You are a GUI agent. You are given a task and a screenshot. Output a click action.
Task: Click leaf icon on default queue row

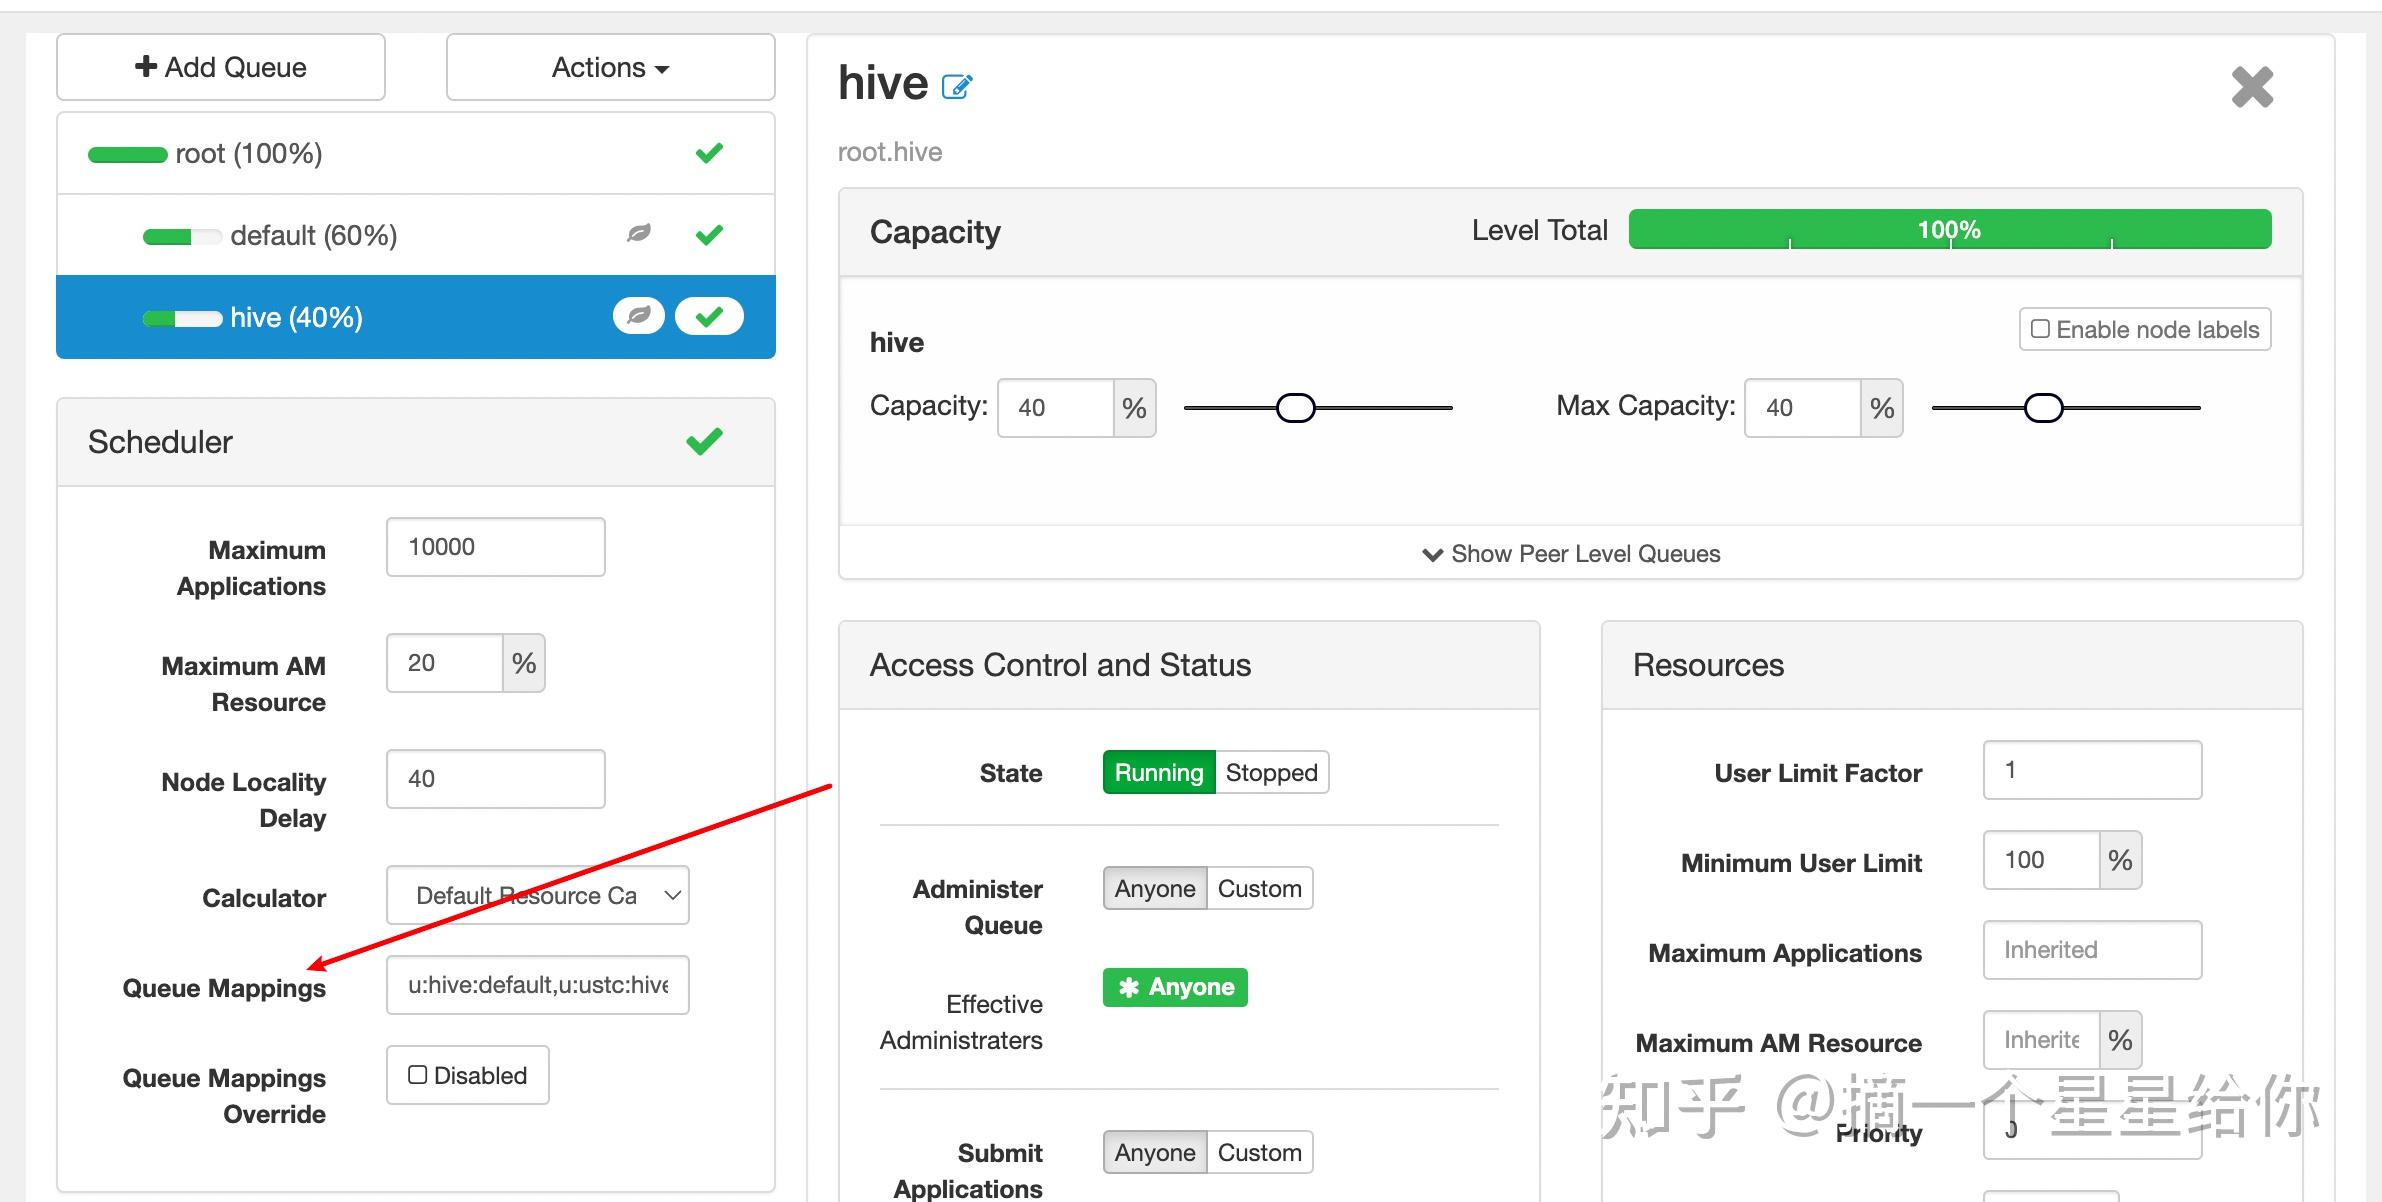coord(638,234)
